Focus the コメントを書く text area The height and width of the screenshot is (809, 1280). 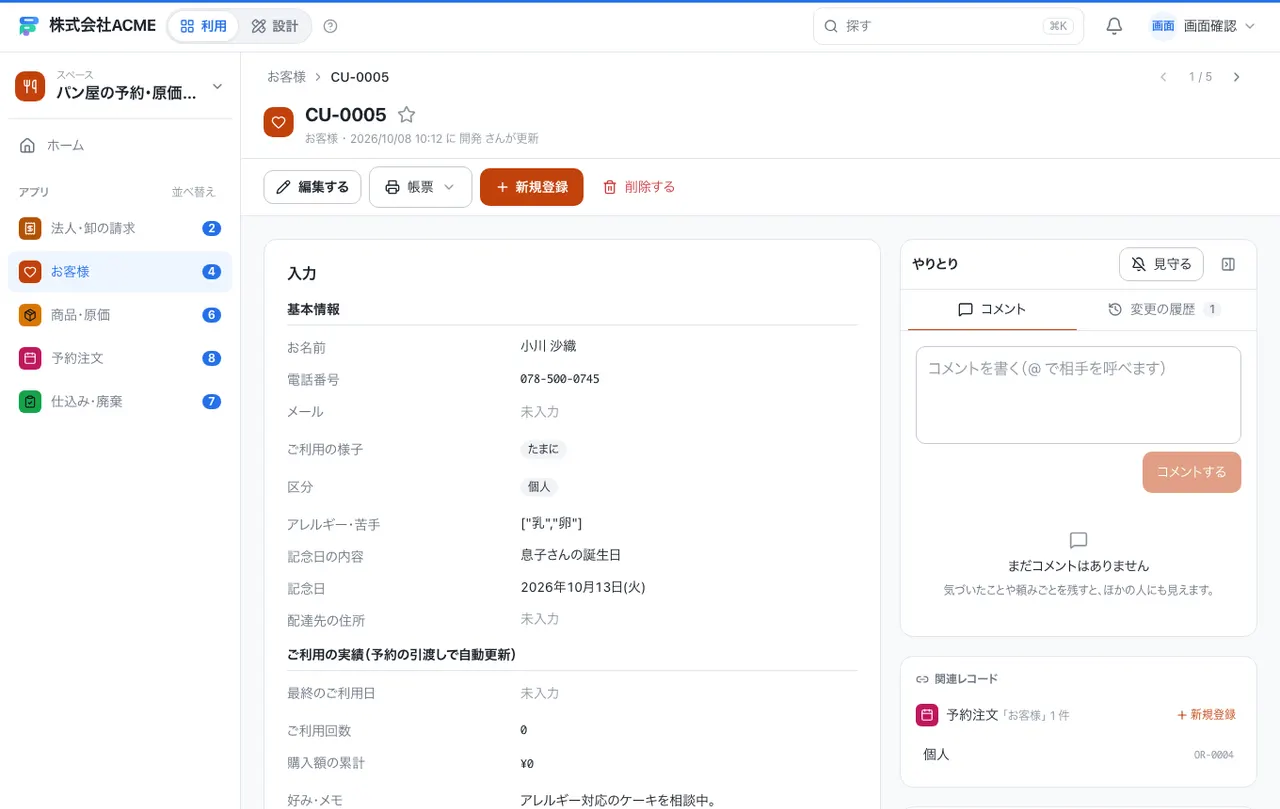[1078, 395]
